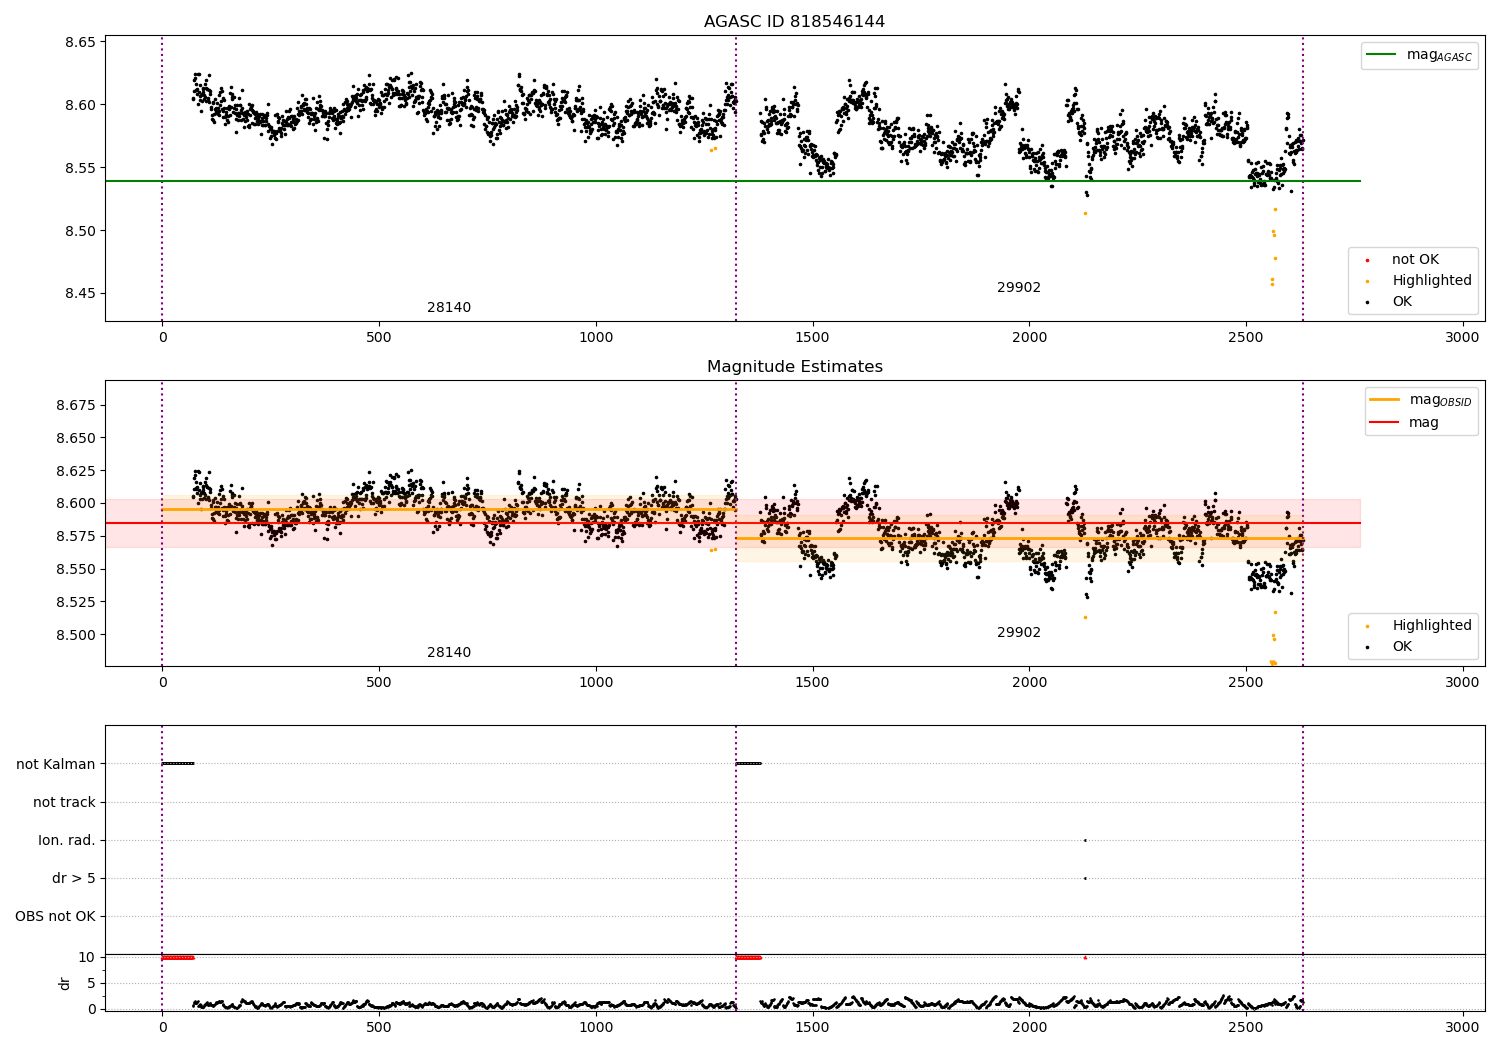Screen dimensions: 1500x1050
Task: Click the mag OBSID legend entry
Action: click(1421, 400)
